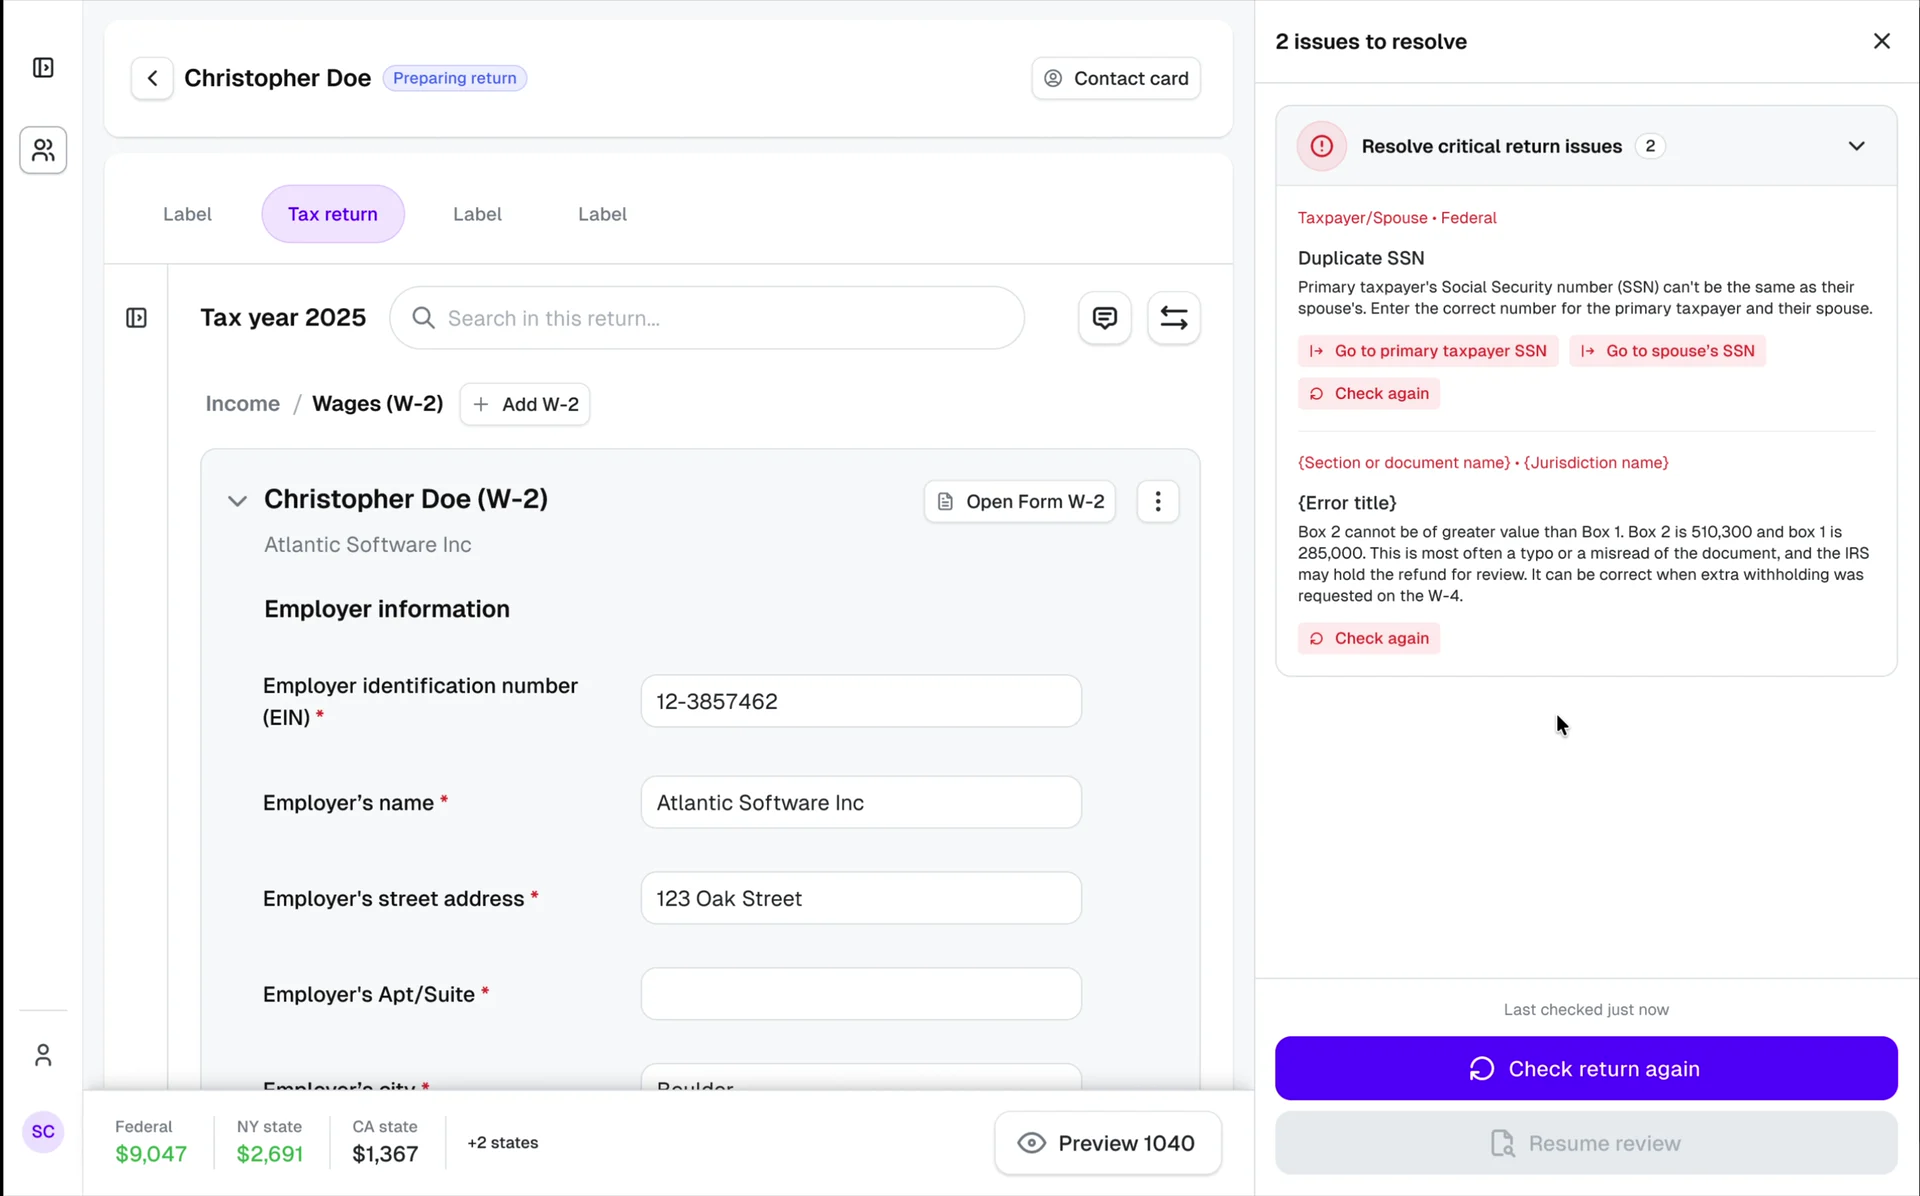Viewport: 1920px width, 1196px height.
Task: Open the comments icon next to search
Action: point(1105,318)
